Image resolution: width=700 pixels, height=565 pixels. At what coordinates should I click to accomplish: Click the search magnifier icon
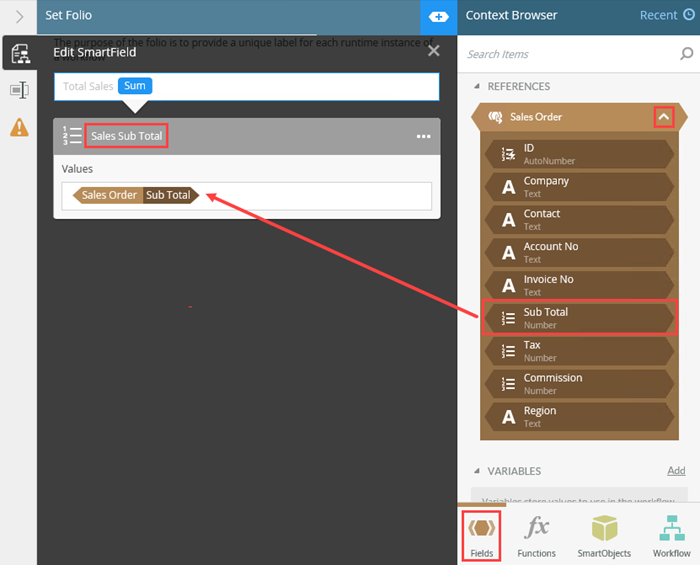(x=687, y=54)
